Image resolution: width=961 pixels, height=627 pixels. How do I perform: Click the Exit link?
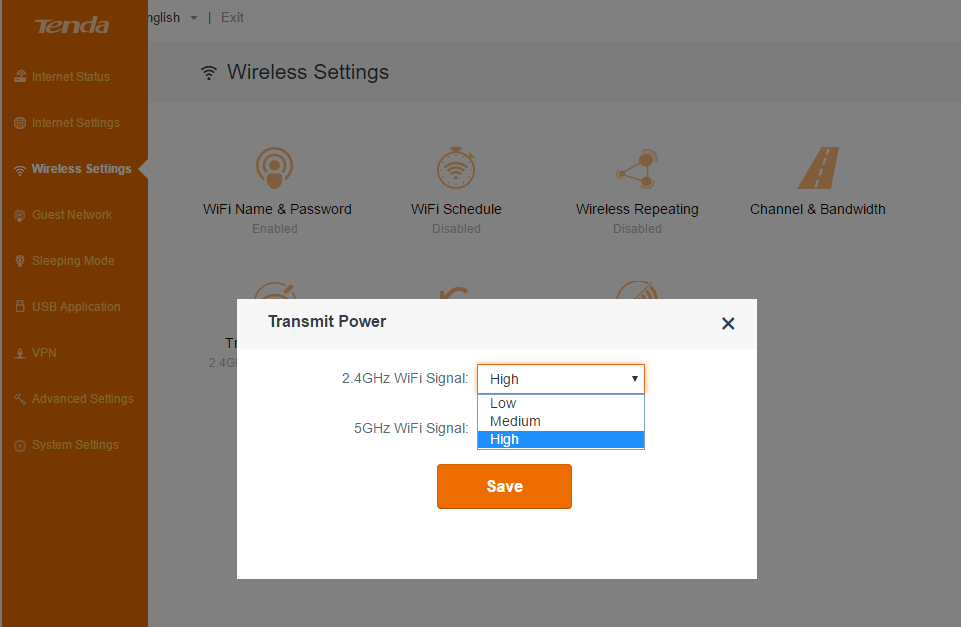[232, 18]
